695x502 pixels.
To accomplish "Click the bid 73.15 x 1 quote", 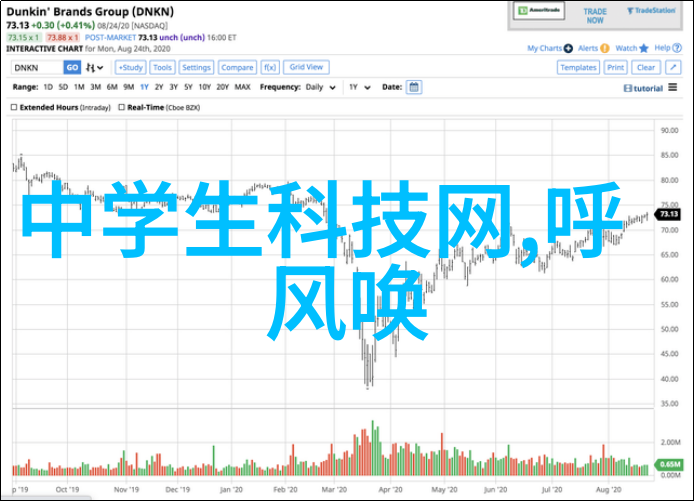I will pyautogui.click(x=24, y=38).
